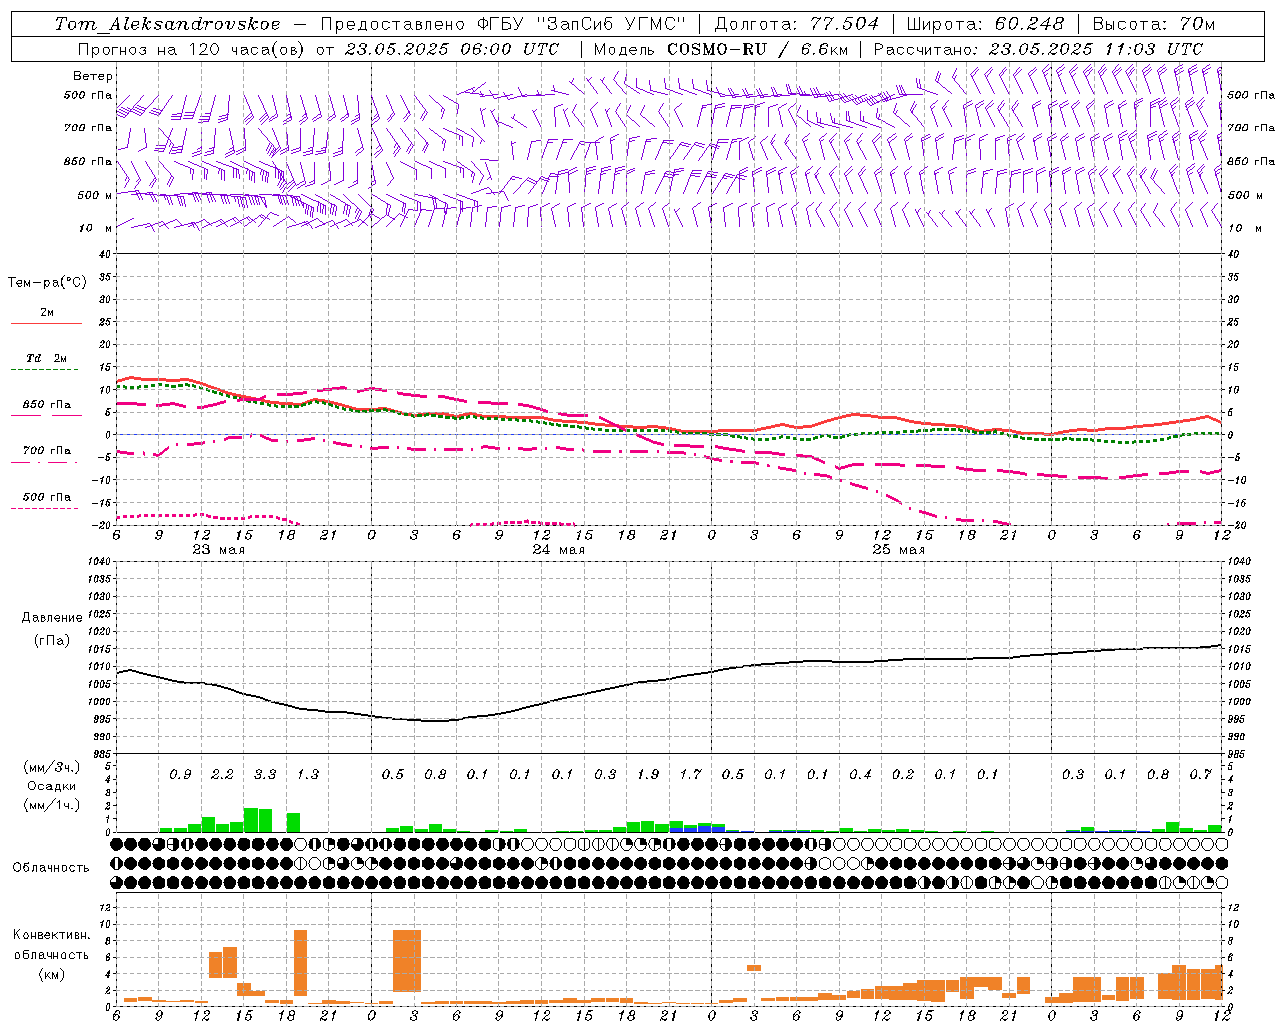The height and width of the screenshot is (1024, 1280).
Task: Select the 3.3 precipitation total
Action: click(265, 775)
